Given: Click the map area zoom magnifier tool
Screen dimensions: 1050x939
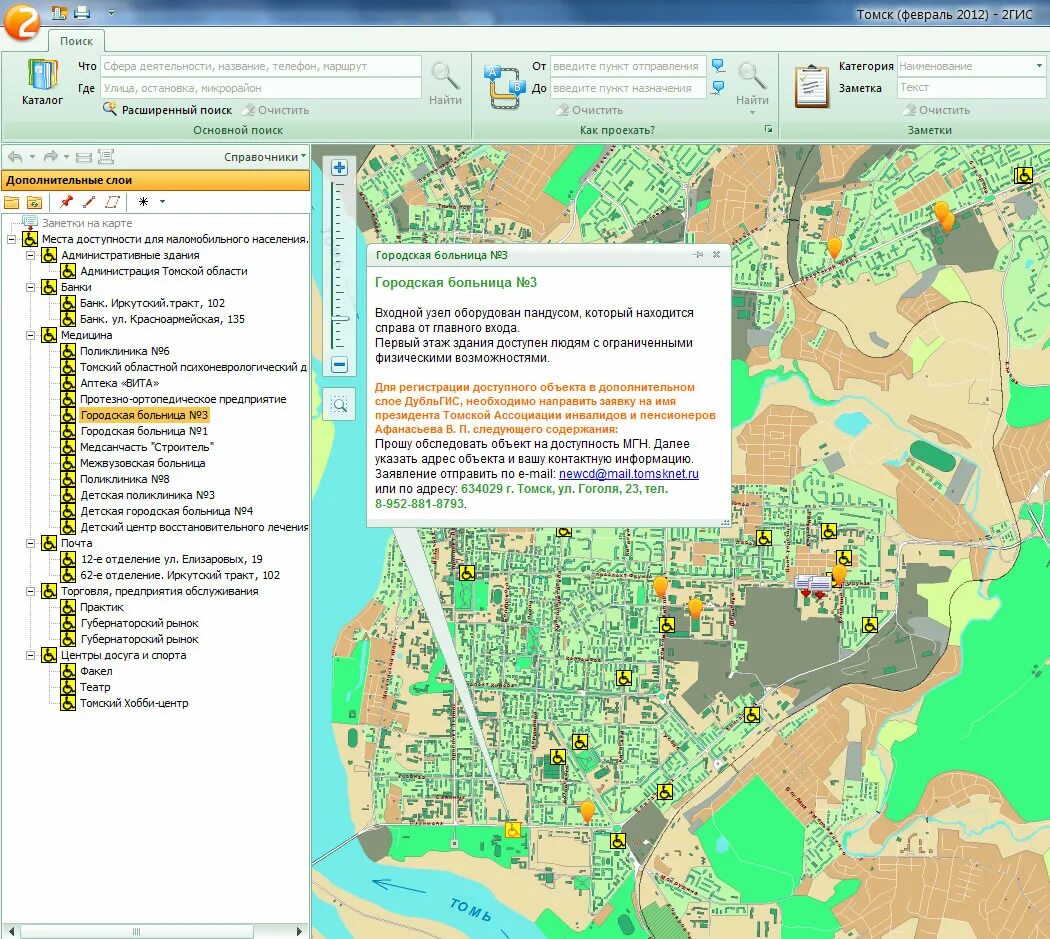Looking at the screenshot, I should [340, 405].
